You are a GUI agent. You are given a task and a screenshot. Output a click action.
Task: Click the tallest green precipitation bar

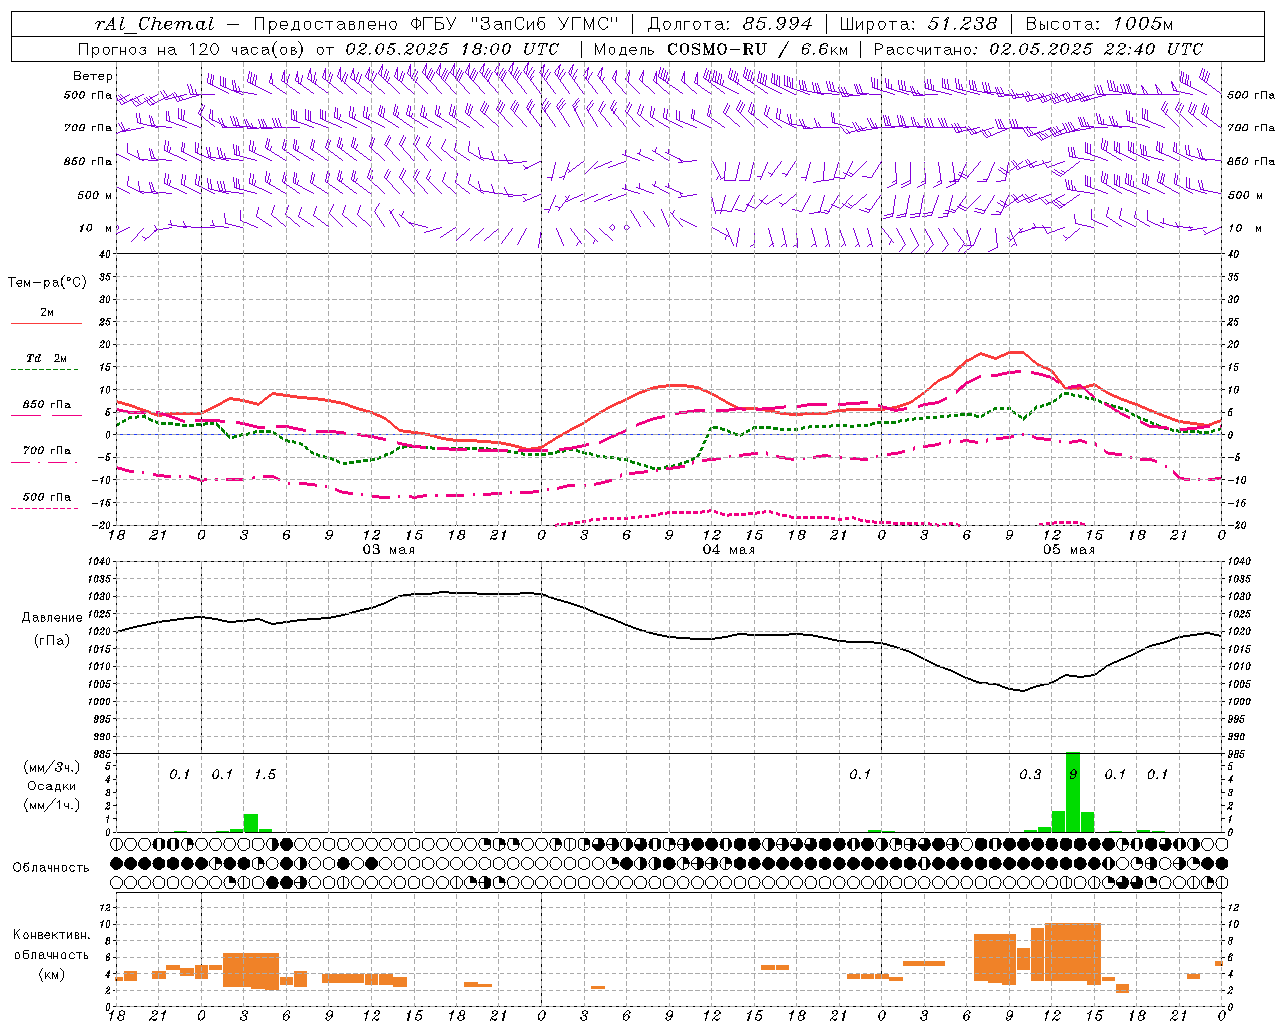tap(1073, 792)
